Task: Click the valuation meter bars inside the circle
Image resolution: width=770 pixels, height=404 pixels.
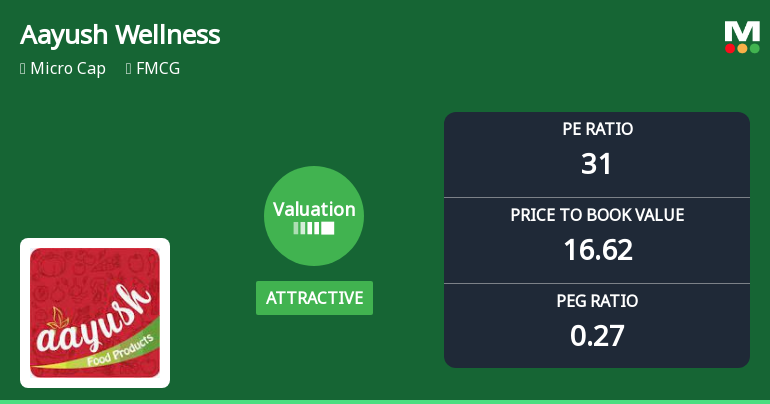Action: point(314,229)
